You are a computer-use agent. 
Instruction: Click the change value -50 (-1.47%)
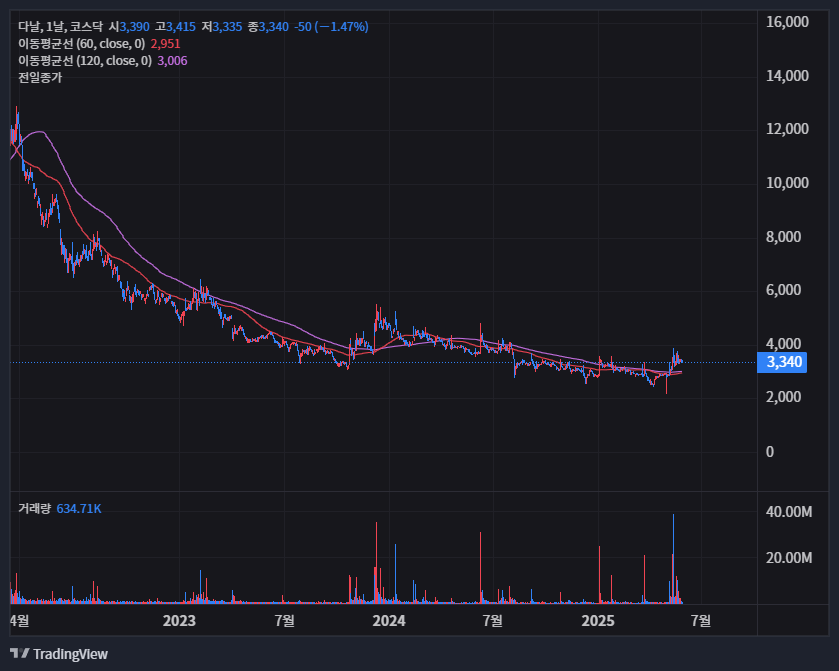coord(331,27)
